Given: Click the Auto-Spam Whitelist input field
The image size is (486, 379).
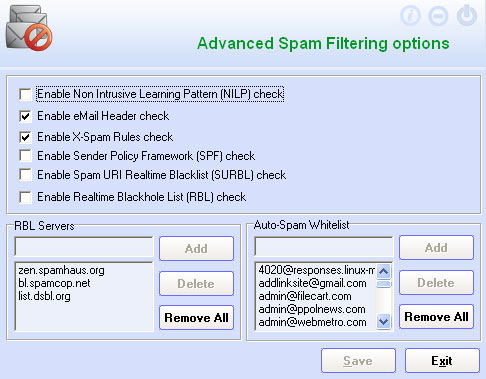Looking at the screenshot, I should click(324, 246).
